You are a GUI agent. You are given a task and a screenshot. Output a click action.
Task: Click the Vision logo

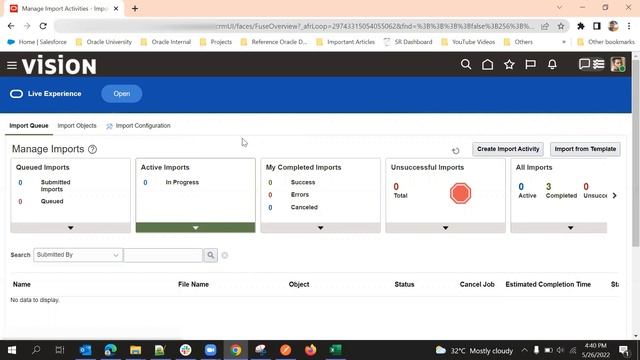pyautogui.click(x=59, y=65)
